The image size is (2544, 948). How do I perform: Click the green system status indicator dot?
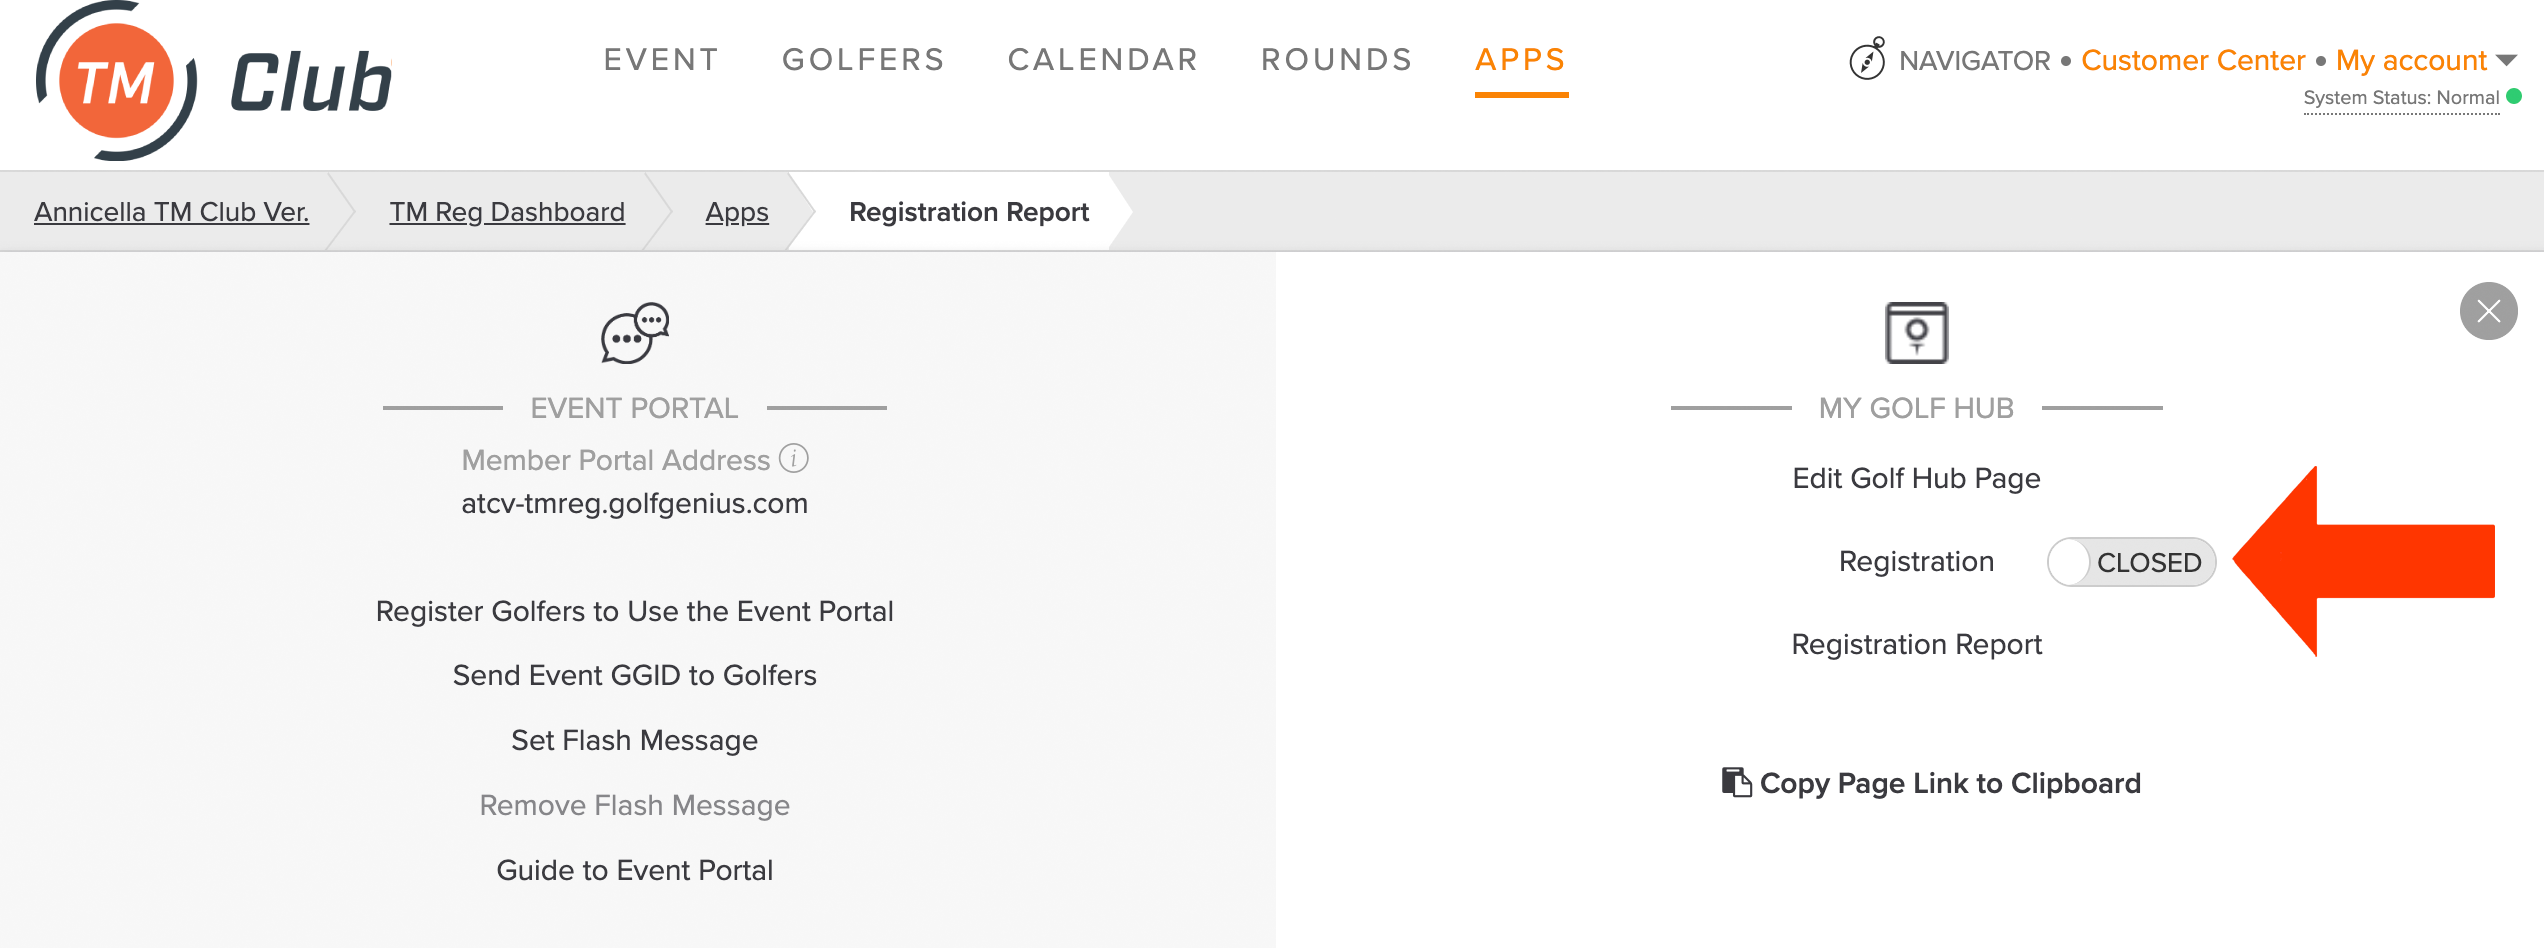click(2514, 97)
